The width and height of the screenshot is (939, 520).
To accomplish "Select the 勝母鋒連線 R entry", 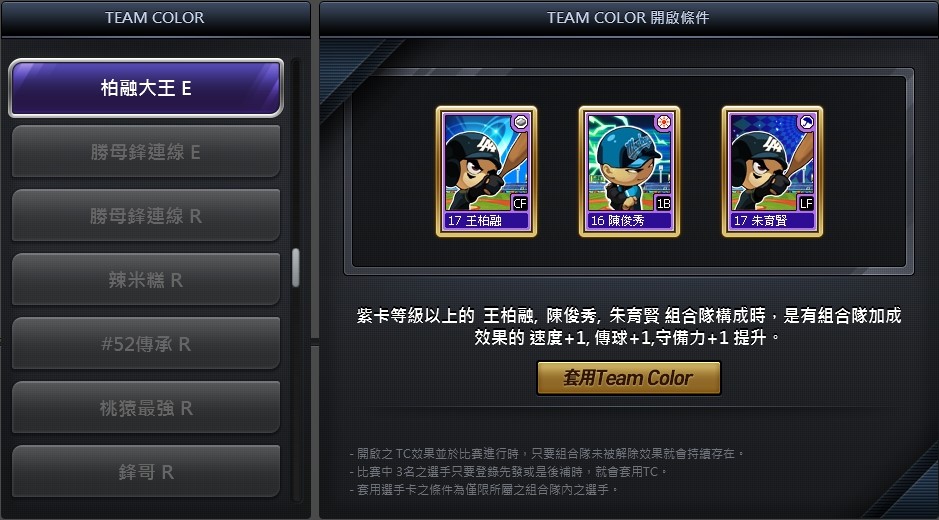I will (146, 215).
